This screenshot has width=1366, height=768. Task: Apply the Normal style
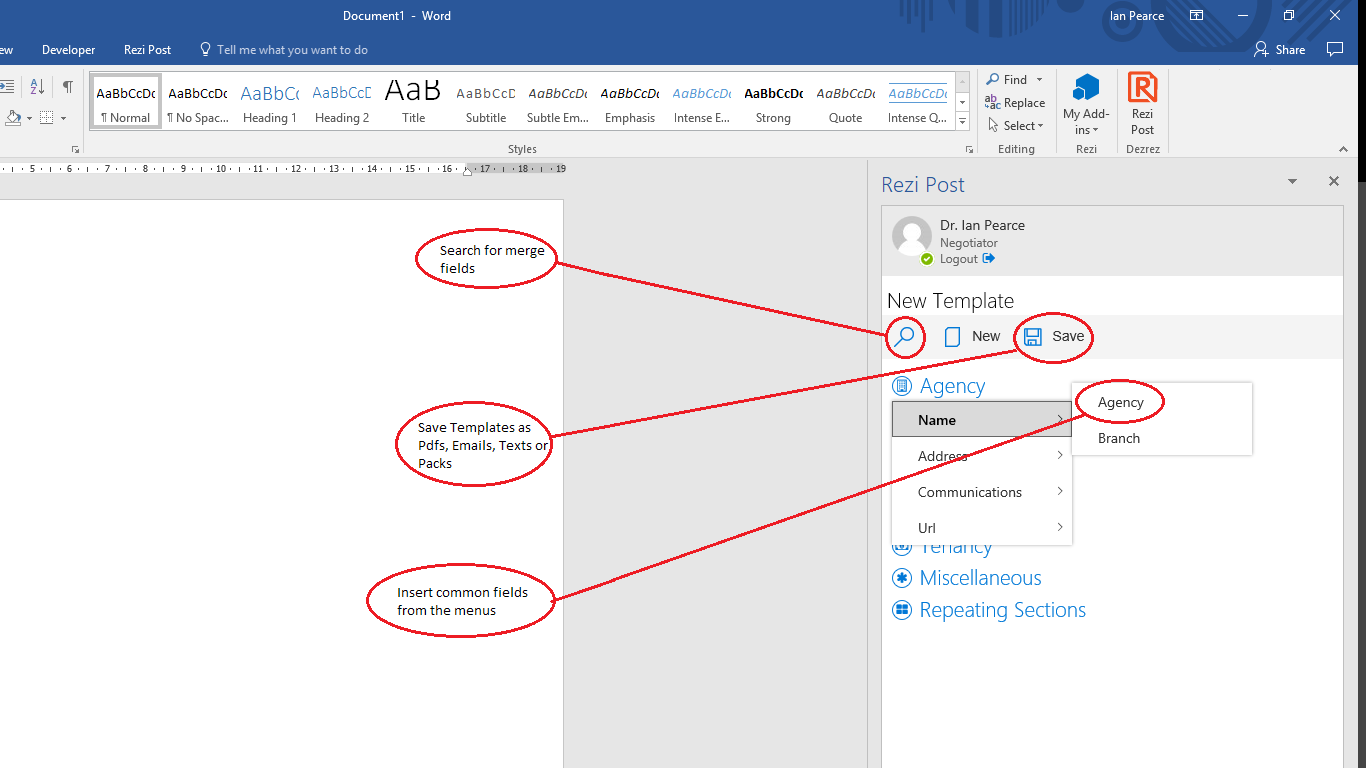pos(126,103)
